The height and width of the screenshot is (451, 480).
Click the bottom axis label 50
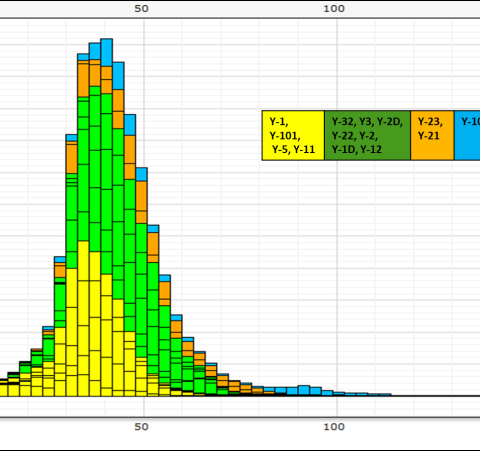pos(141,427)
